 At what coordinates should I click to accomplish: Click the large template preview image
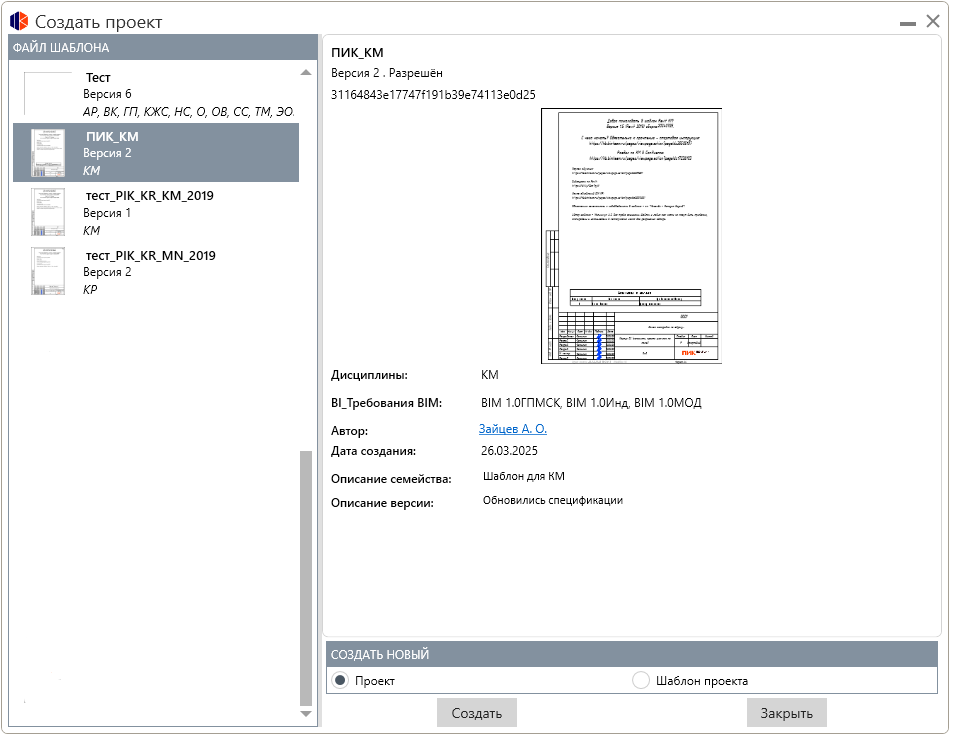pyautogui.click(x=634, y=237)
